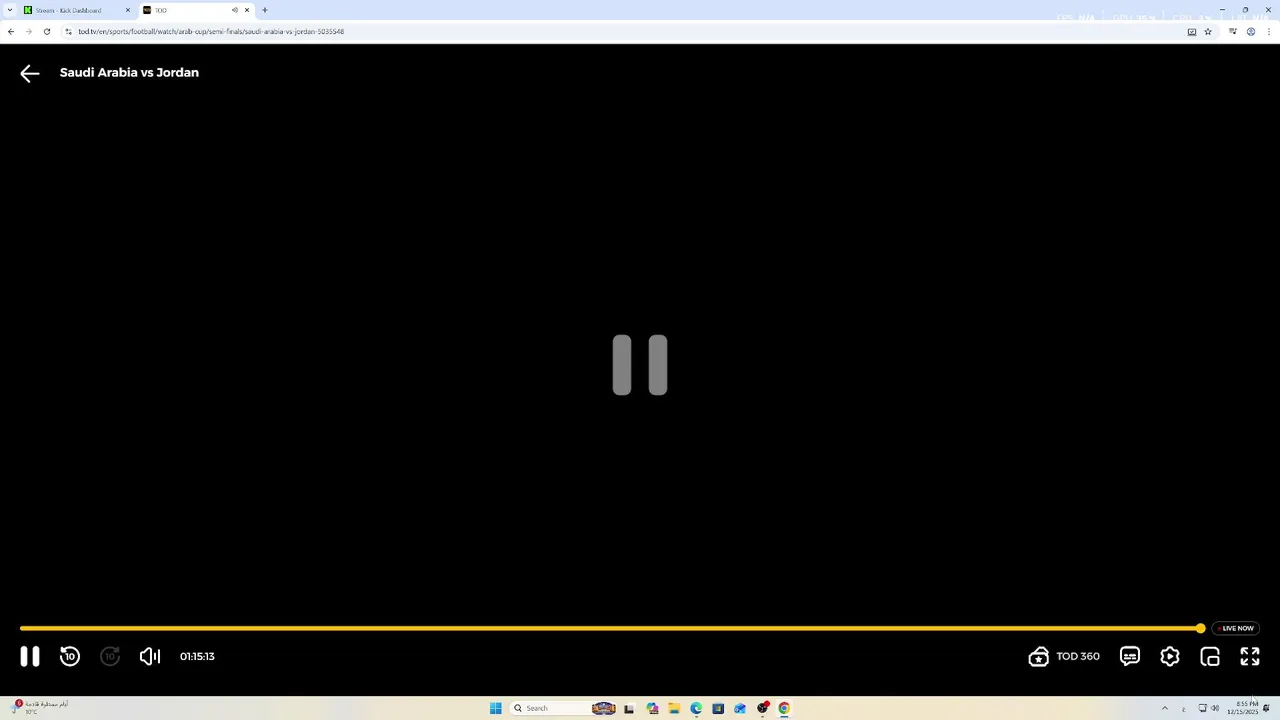Mute the player volume
Viewport: 1280px width, 720px height.
click(150, 656)
